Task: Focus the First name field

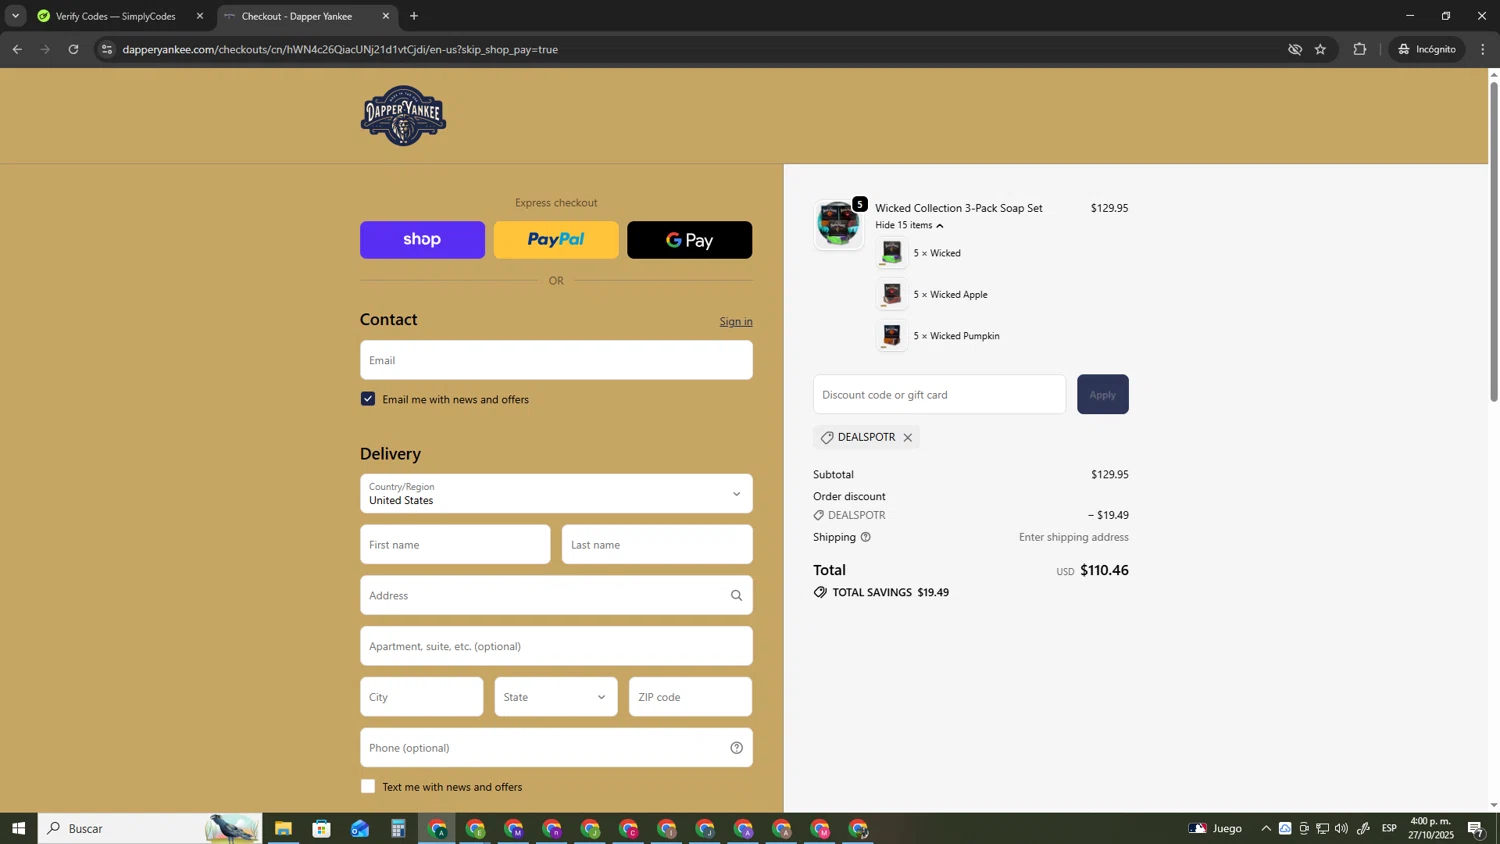Action: click(455, 545)
